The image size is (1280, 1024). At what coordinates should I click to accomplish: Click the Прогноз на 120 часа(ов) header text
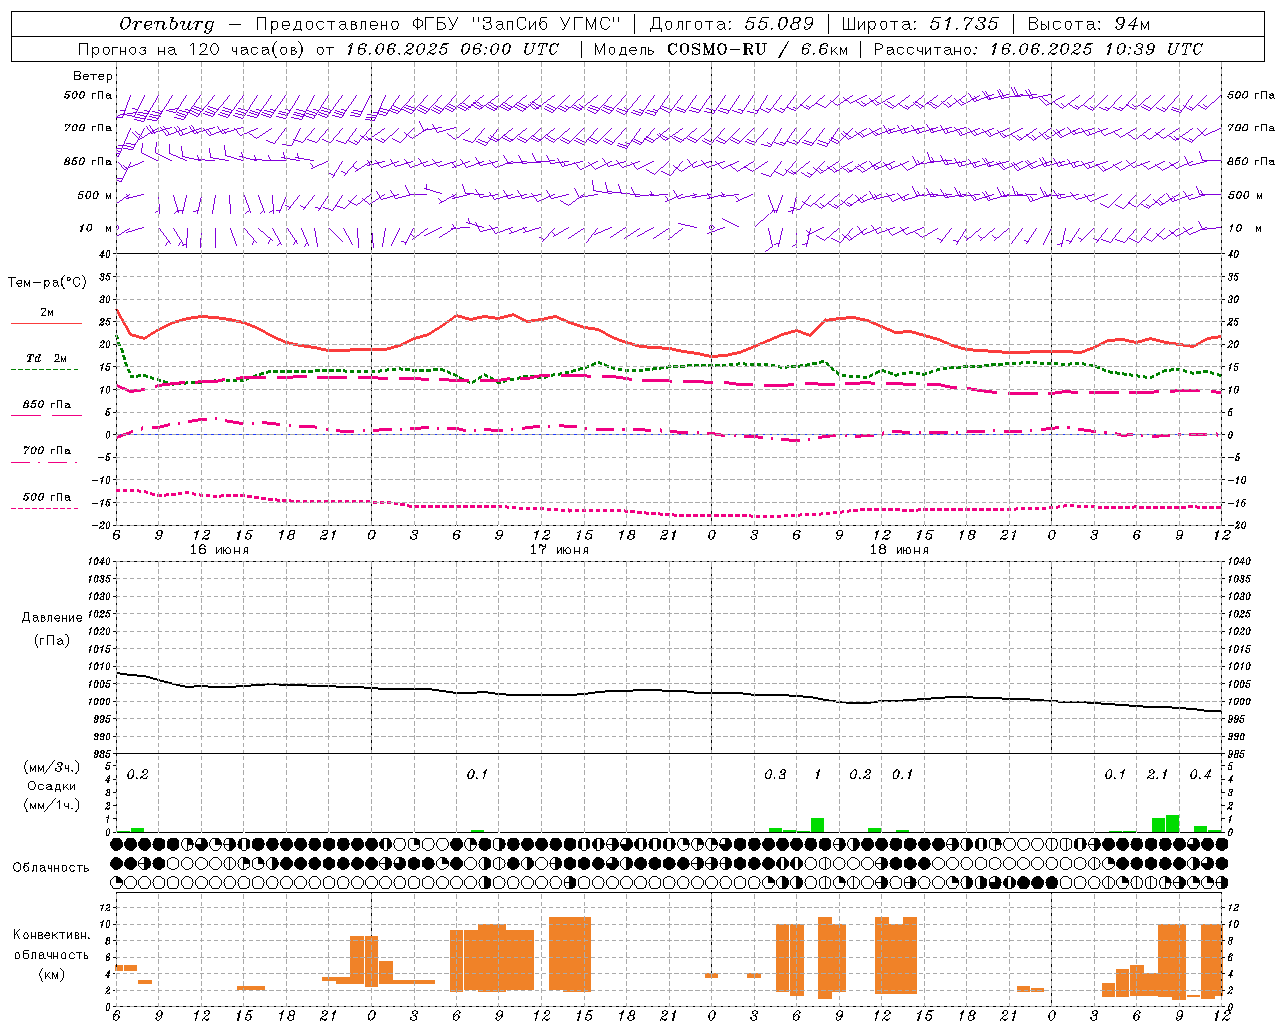[x=193, y=49]
